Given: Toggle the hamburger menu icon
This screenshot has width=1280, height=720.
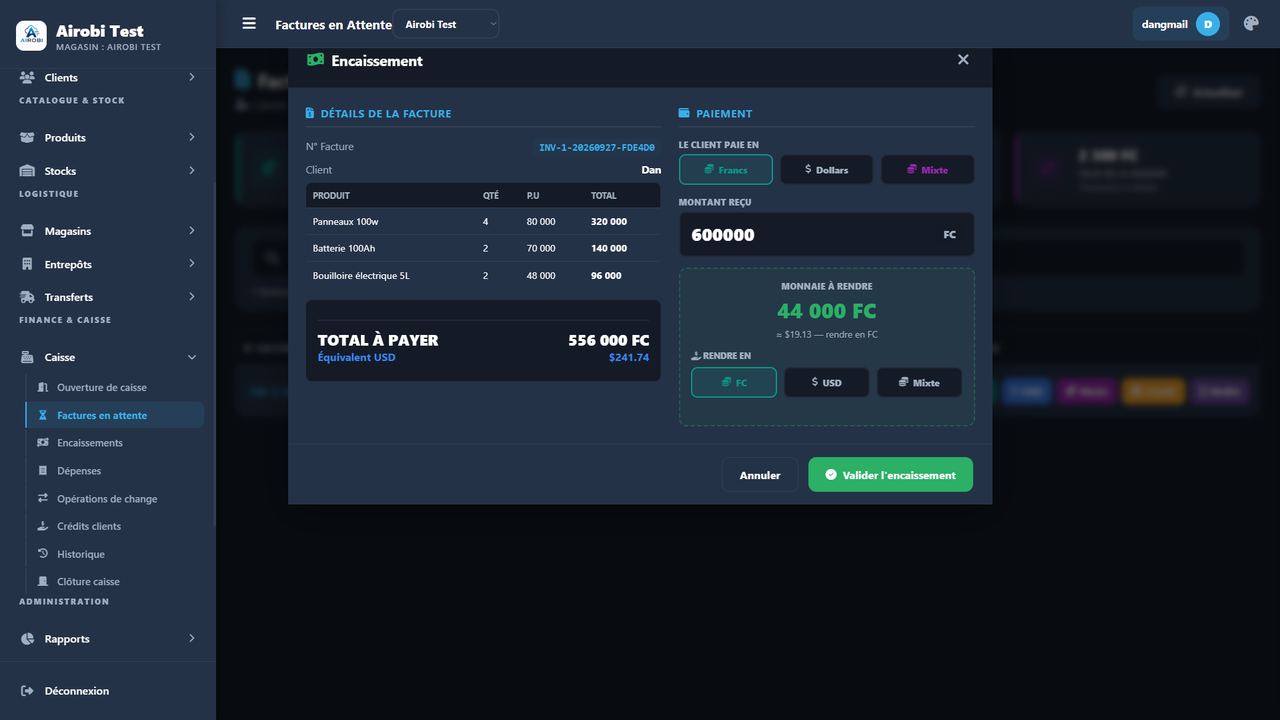Looking at the screenshot, I should tap(249, 24).
